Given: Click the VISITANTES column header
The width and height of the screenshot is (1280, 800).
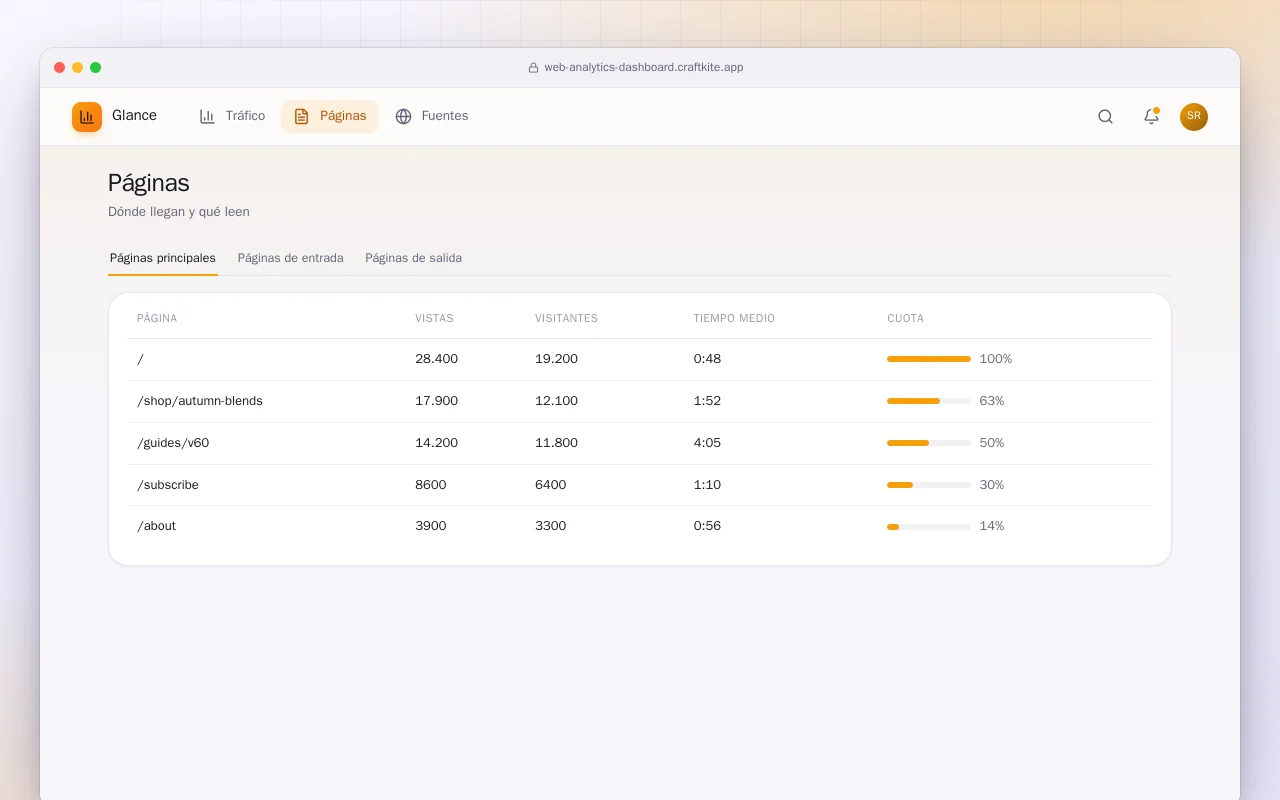Looking at the screenshot, I should coord(566,319).
